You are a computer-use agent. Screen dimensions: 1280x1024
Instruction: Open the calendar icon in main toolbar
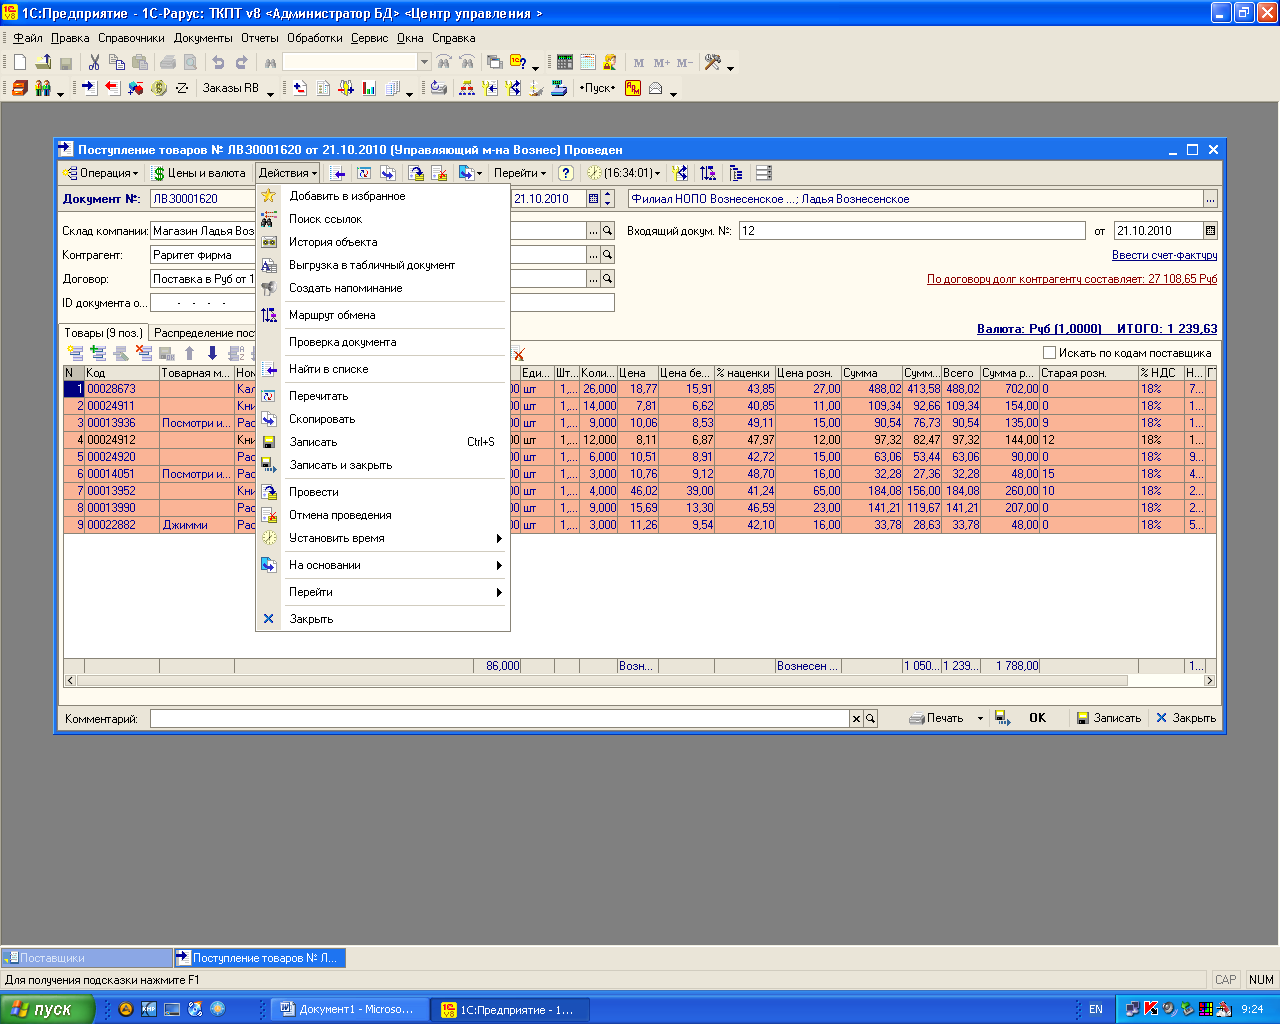587,62
